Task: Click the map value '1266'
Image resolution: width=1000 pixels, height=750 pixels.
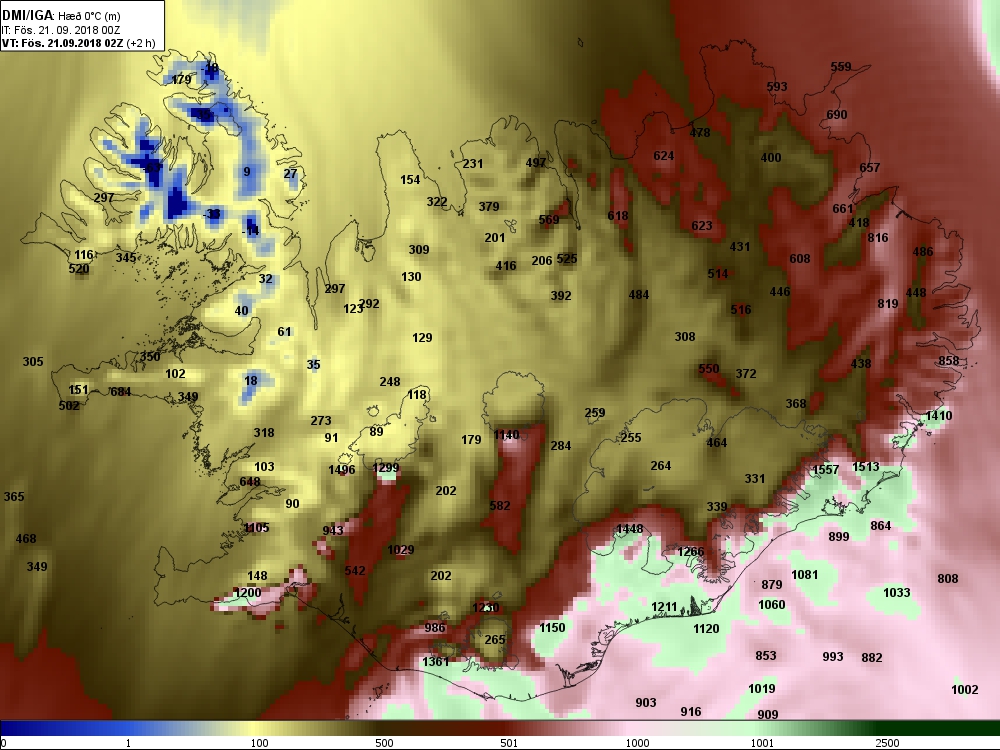Action: [x=691, y=552]
